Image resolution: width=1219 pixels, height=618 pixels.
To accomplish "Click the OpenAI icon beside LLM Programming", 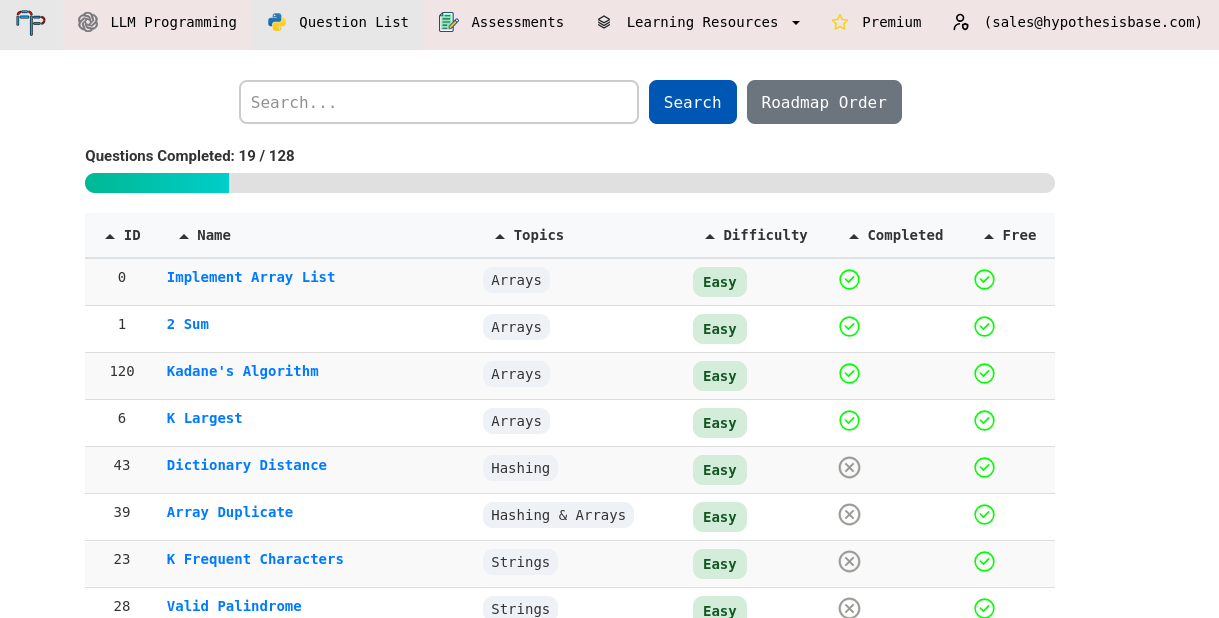I will click(x=88, y=22).
